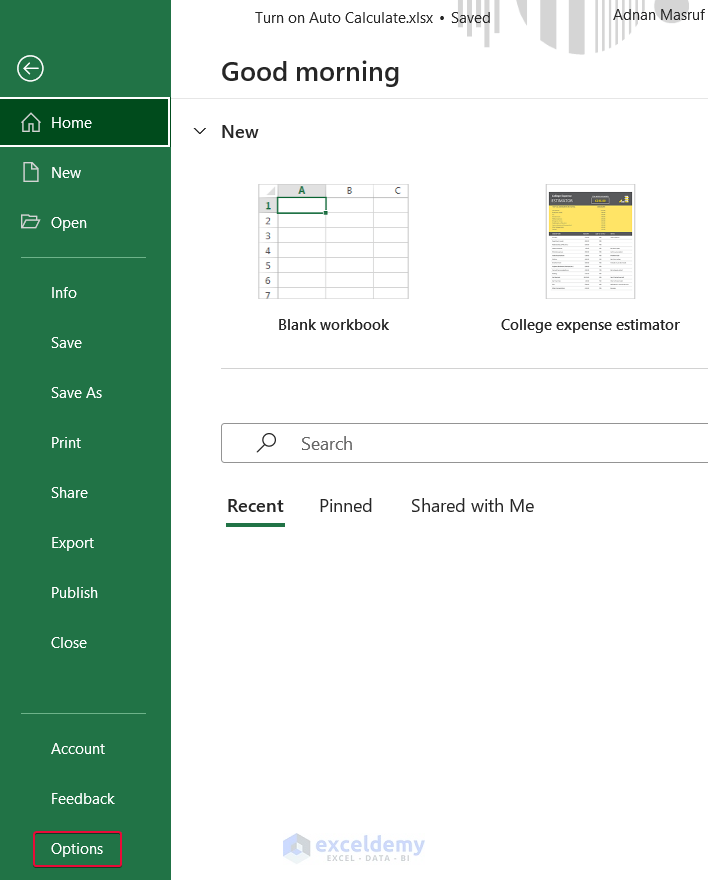Click the back arrow icon

tap(30, 68)
